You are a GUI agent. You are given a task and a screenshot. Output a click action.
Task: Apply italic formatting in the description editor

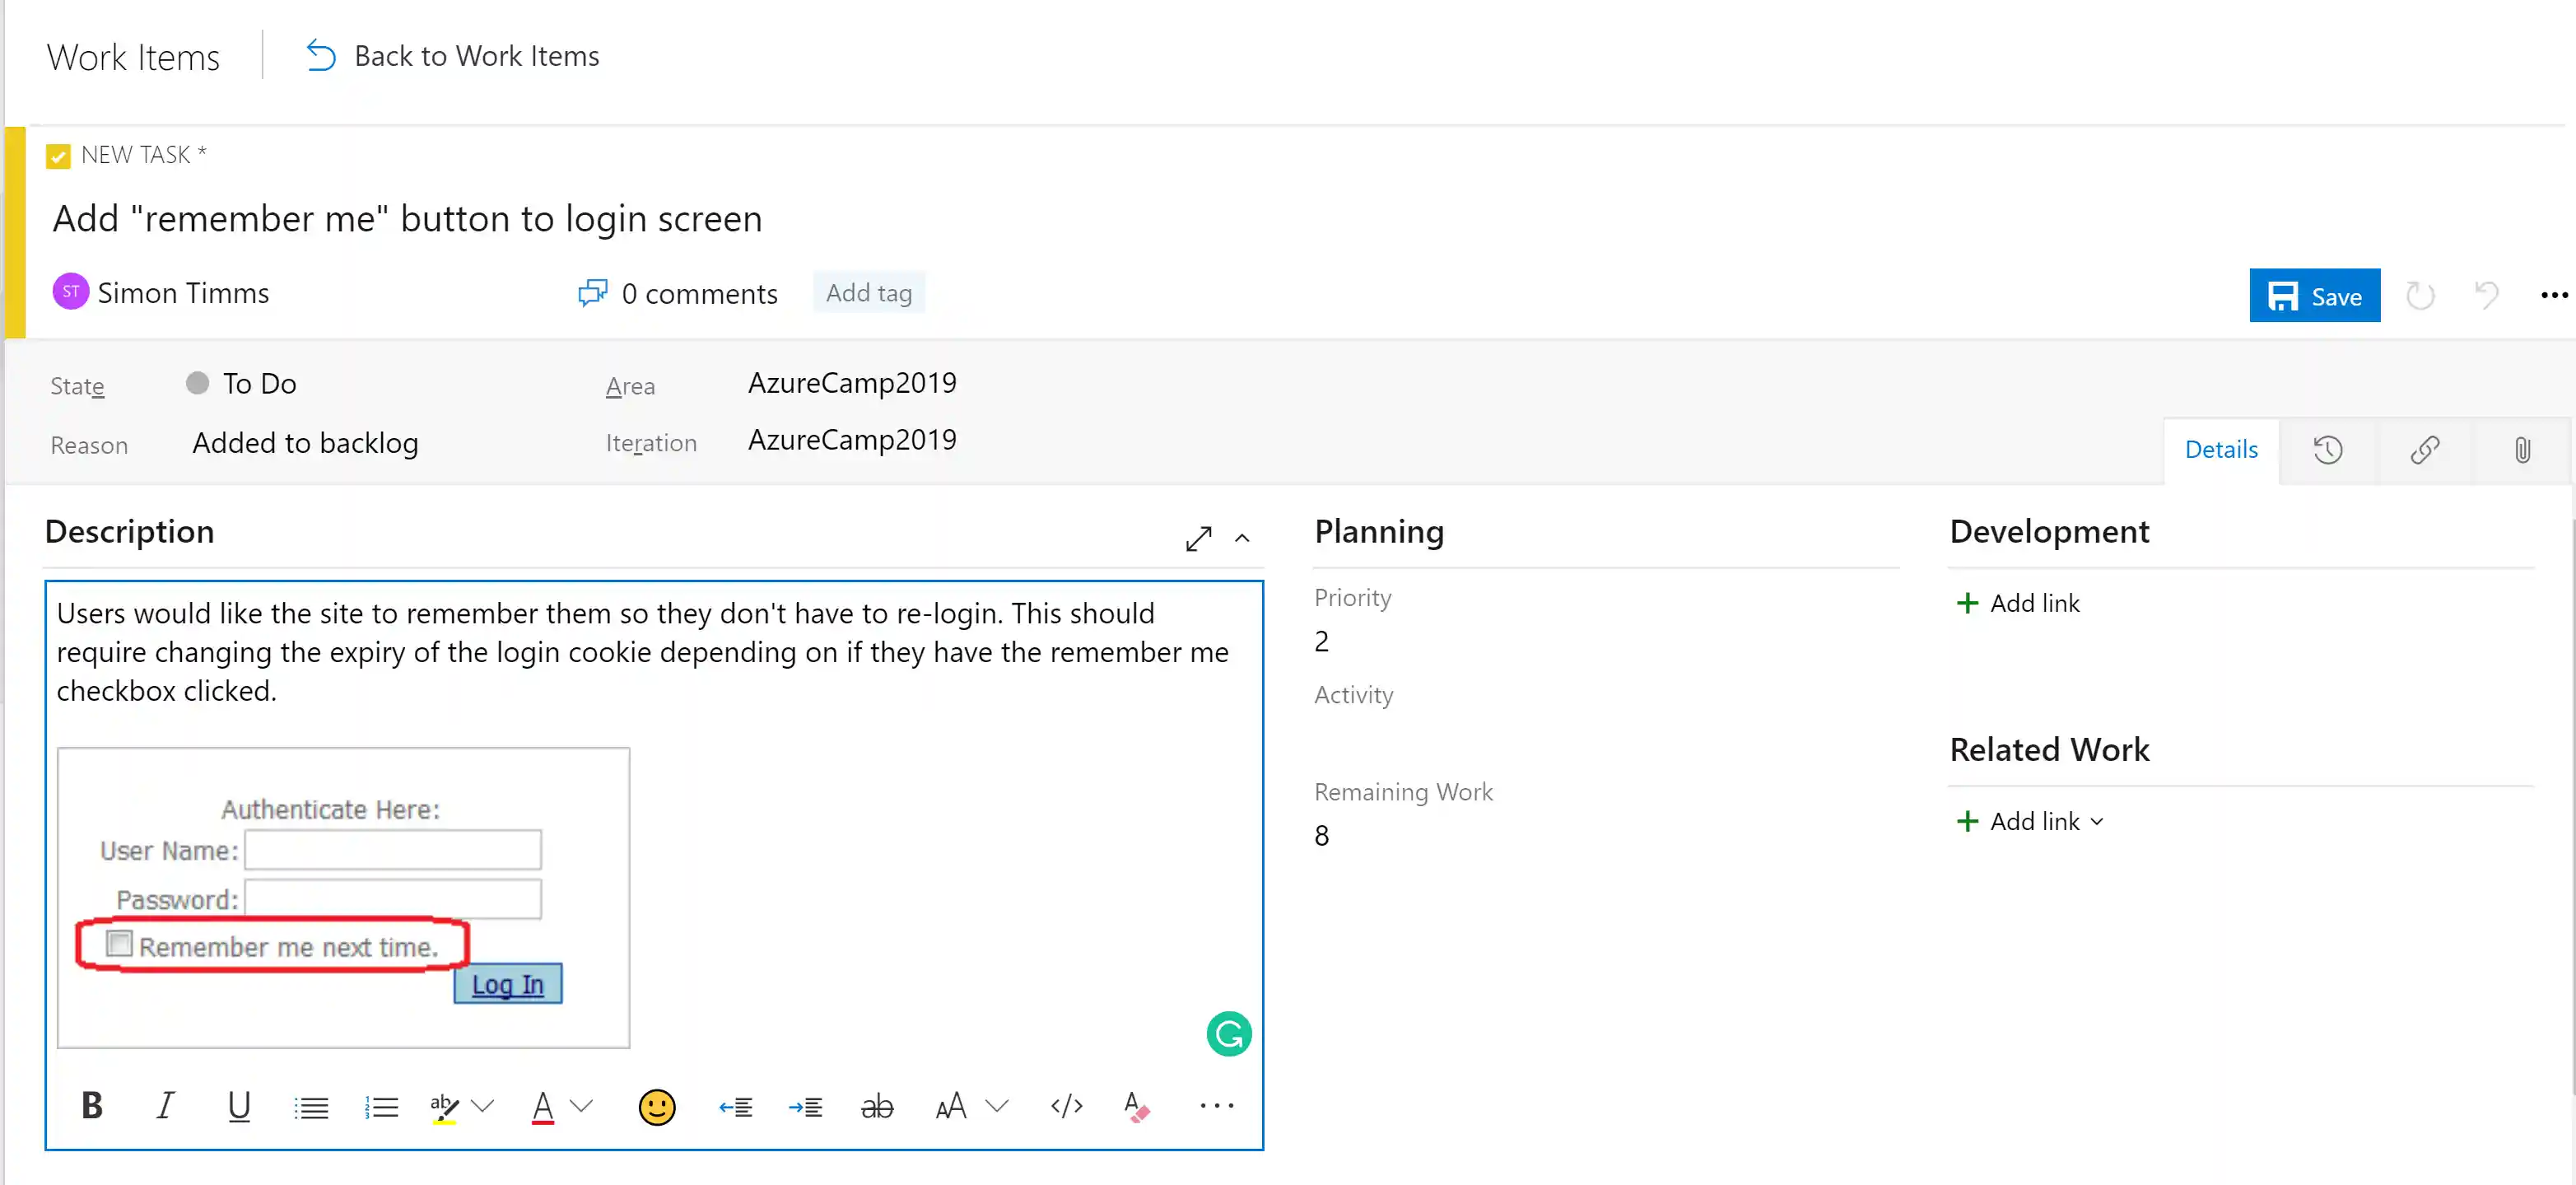click(x=165, y=1105)
